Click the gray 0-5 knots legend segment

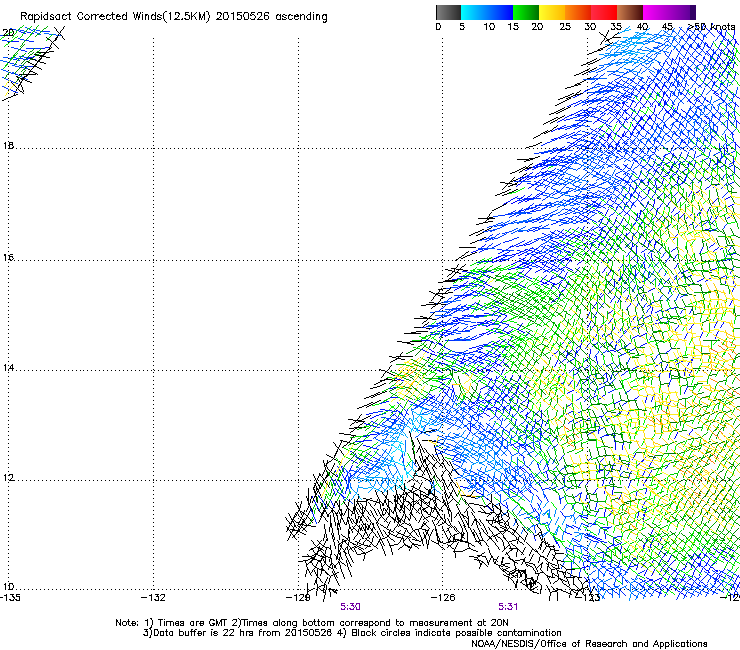(448, 12)
